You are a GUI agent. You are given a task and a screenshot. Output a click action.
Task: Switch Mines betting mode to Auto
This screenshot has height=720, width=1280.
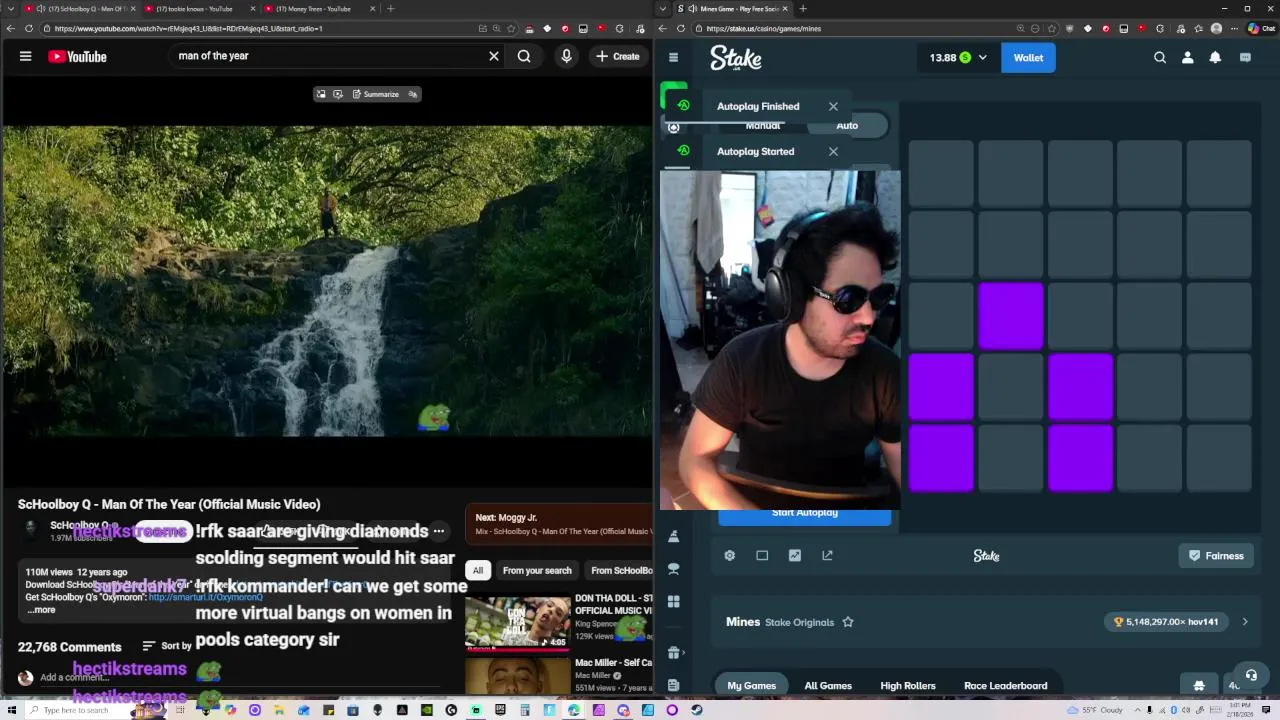[x=847, y=125]
